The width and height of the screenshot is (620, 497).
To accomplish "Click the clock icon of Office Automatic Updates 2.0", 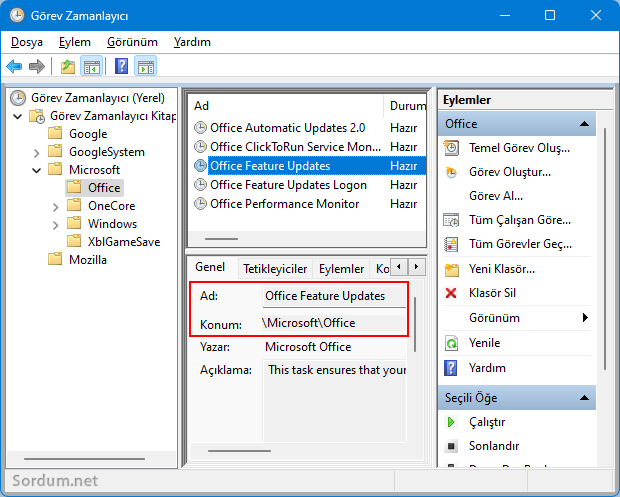I will click(x=200, y=128).
